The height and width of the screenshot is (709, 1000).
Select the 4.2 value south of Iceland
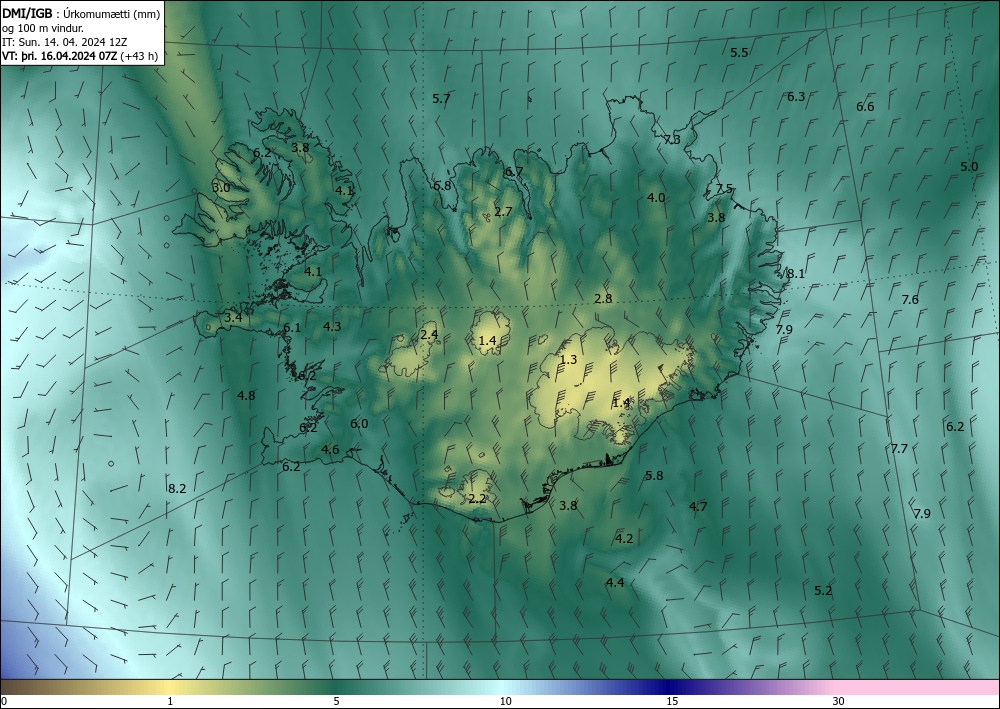[624, 539]
